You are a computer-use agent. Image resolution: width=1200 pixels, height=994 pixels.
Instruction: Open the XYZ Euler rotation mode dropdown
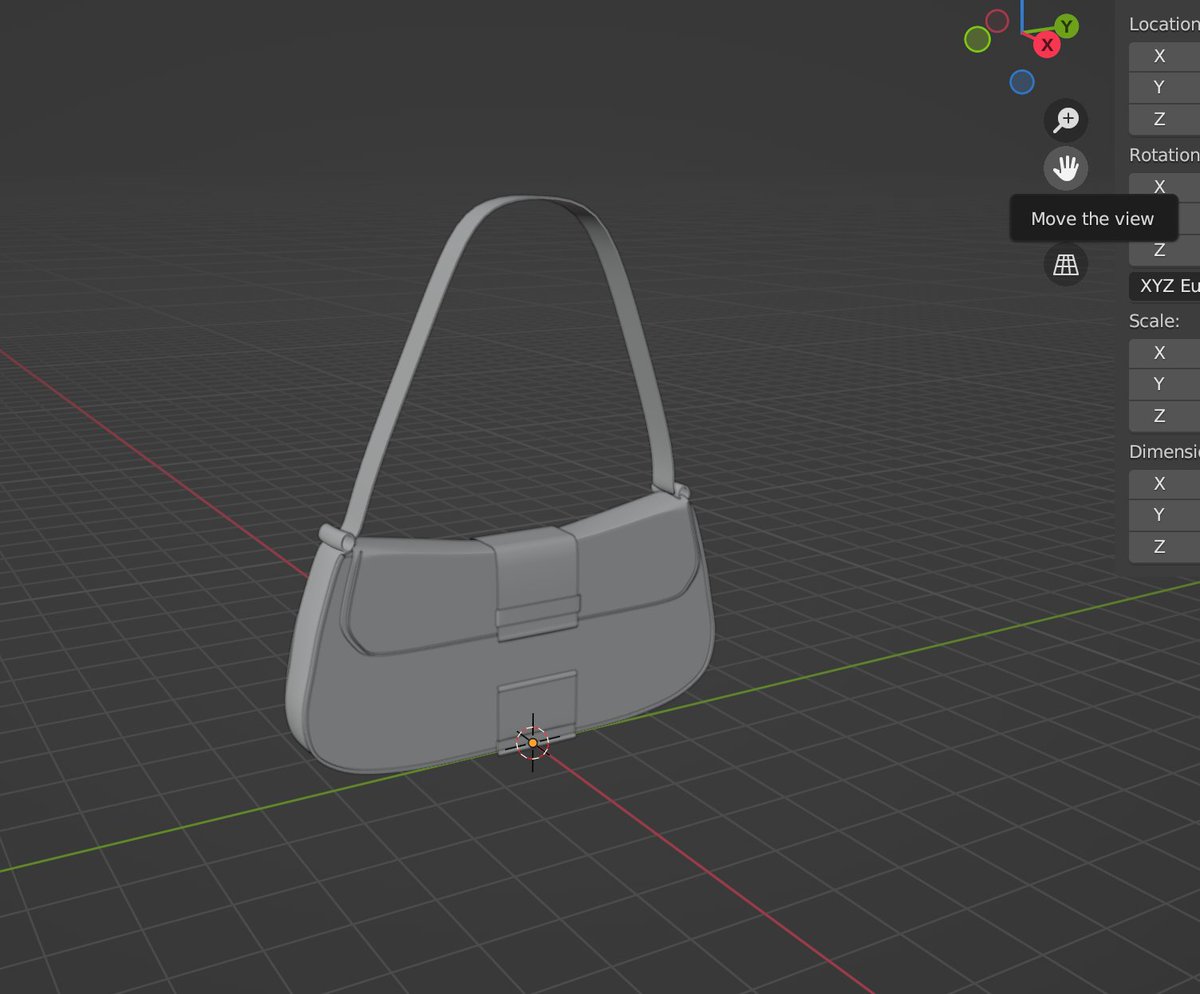(x=1164, y=286)
